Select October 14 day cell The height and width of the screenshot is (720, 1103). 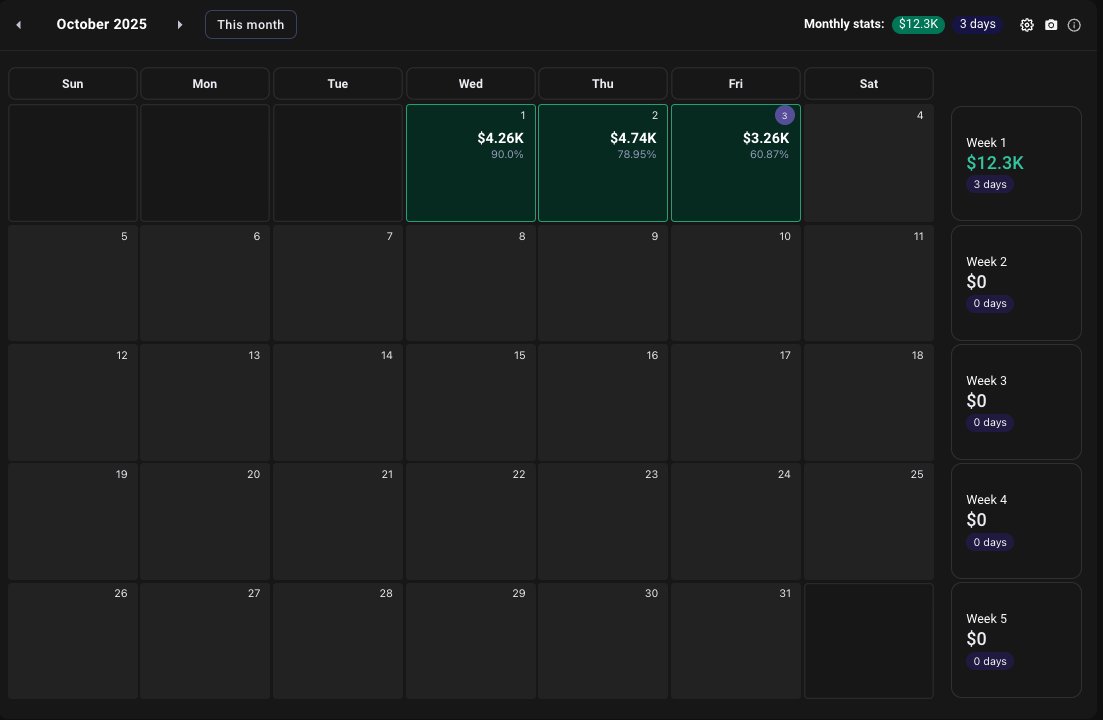tap(338, 402)
